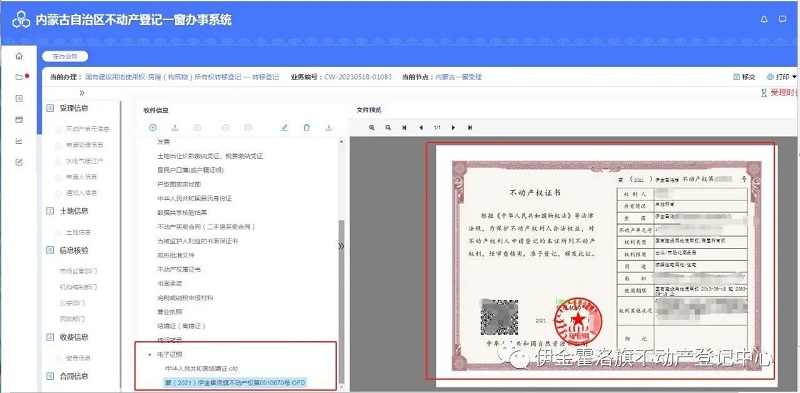Screen dimensions: 800x393
Task: Select 中华人民共和国居民身份证 entry
Action: pyautogui.click(x=194, y=198)
